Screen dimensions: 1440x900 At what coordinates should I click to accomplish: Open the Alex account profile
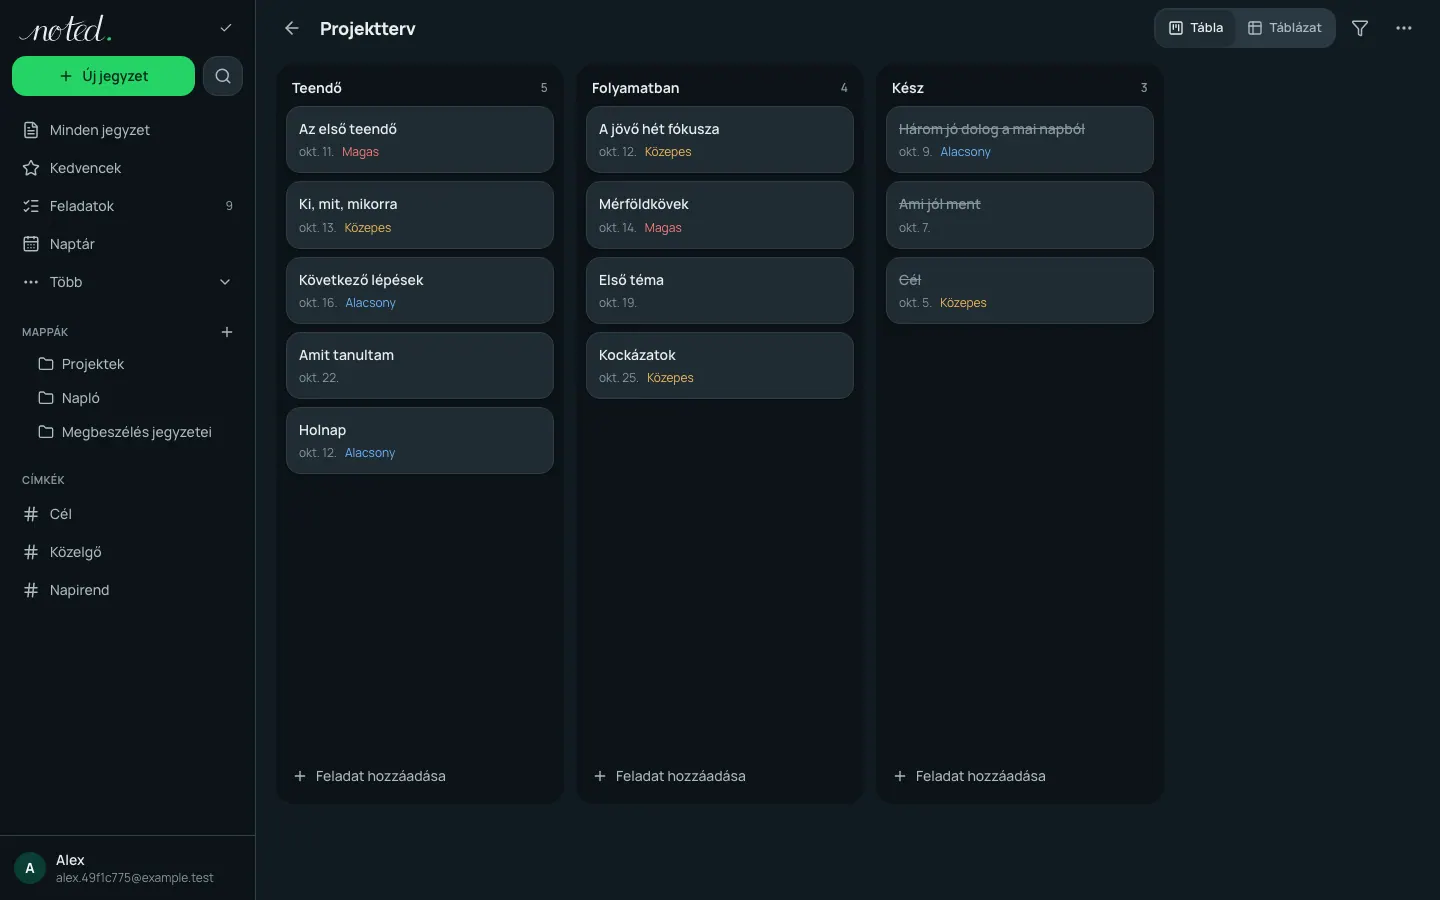click(x=128, y=868)
